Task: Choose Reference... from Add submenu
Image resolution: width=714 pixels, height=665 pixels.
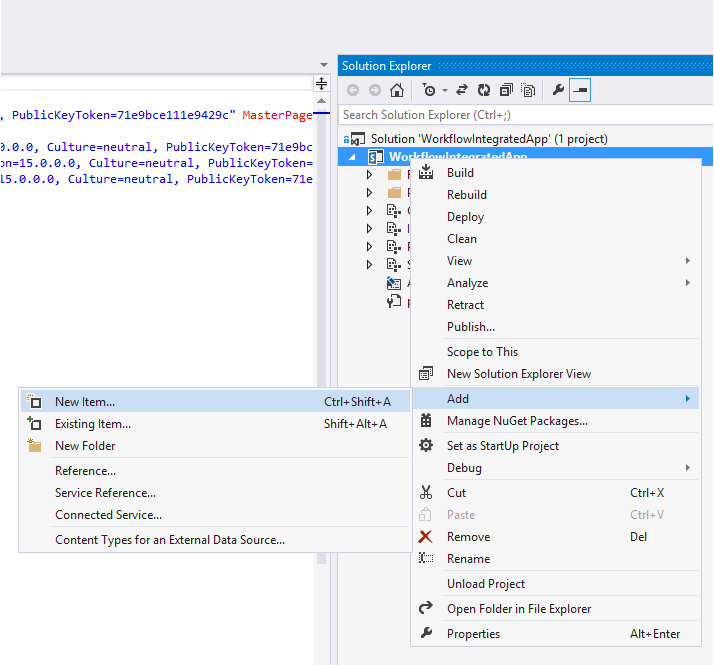Action: [x=86, y=471]
